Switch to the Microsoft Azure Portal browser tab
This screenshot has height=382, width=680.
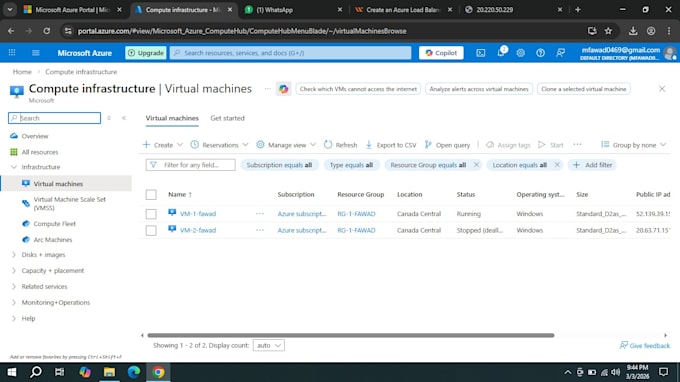click(73, 10)
